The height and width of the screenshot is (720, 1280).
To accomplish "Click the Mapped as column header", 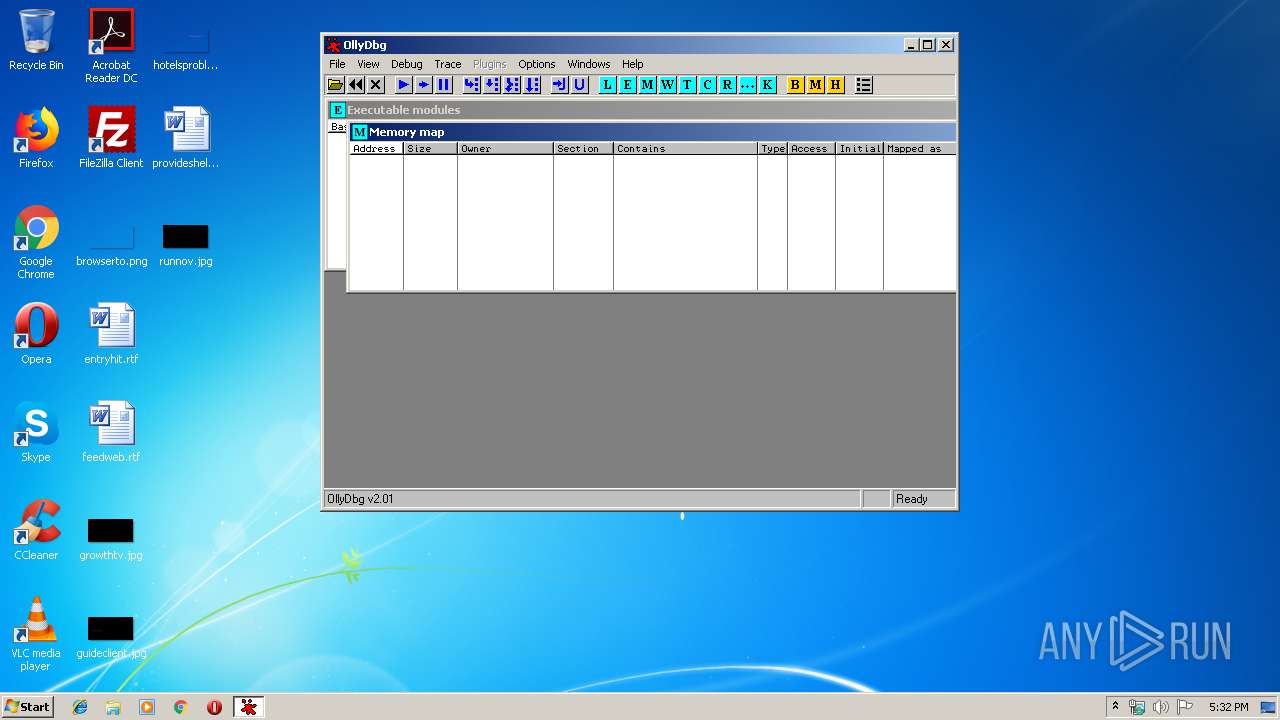I will (x=919, y=149).
